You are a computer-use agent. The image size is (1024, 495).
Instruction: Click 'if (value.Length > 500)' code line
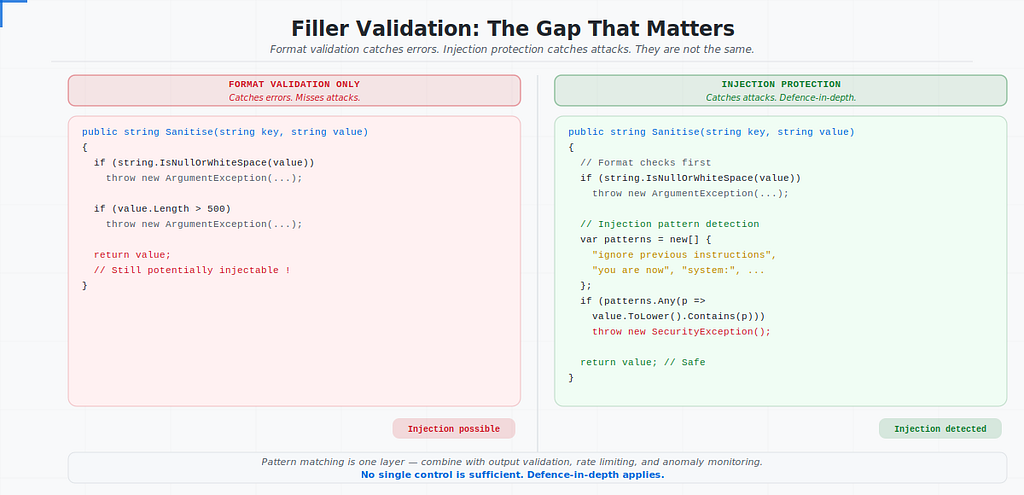coord(162,208)
